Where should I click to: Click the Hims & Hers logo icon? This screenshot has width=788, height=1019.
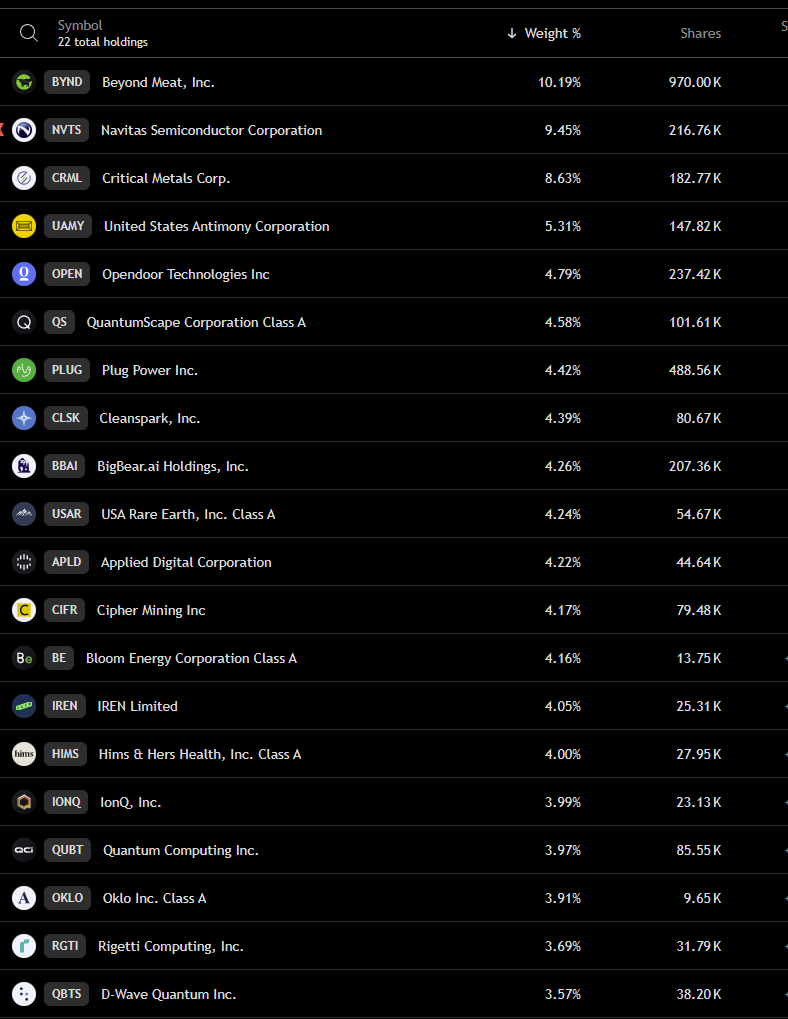point(24,754)
